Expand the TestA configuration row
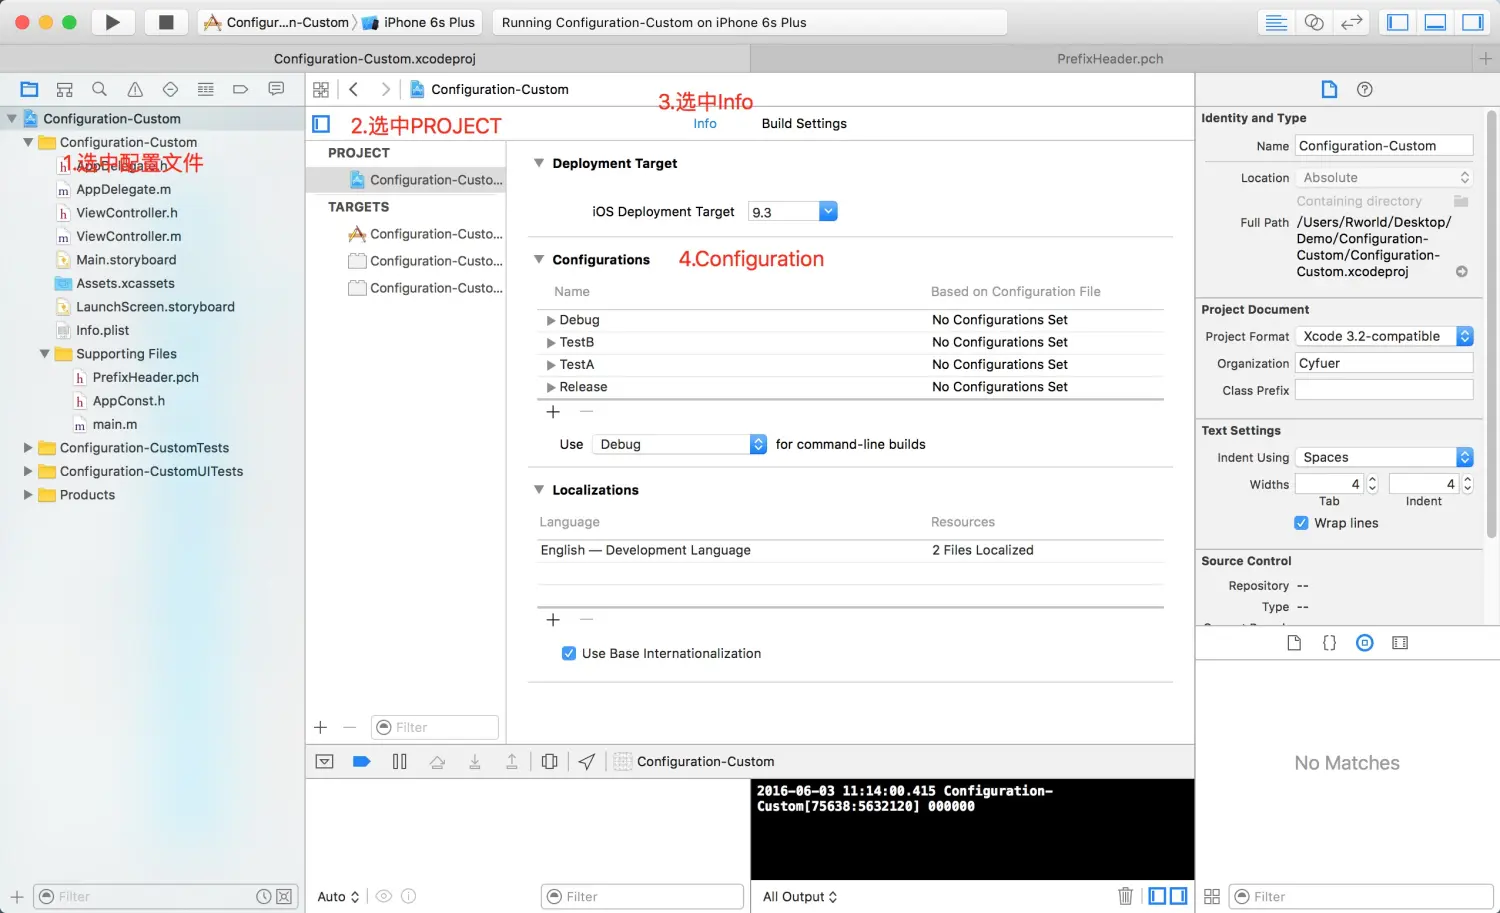1500x913 pixels. pyautogui.click(x=551, y=365)
